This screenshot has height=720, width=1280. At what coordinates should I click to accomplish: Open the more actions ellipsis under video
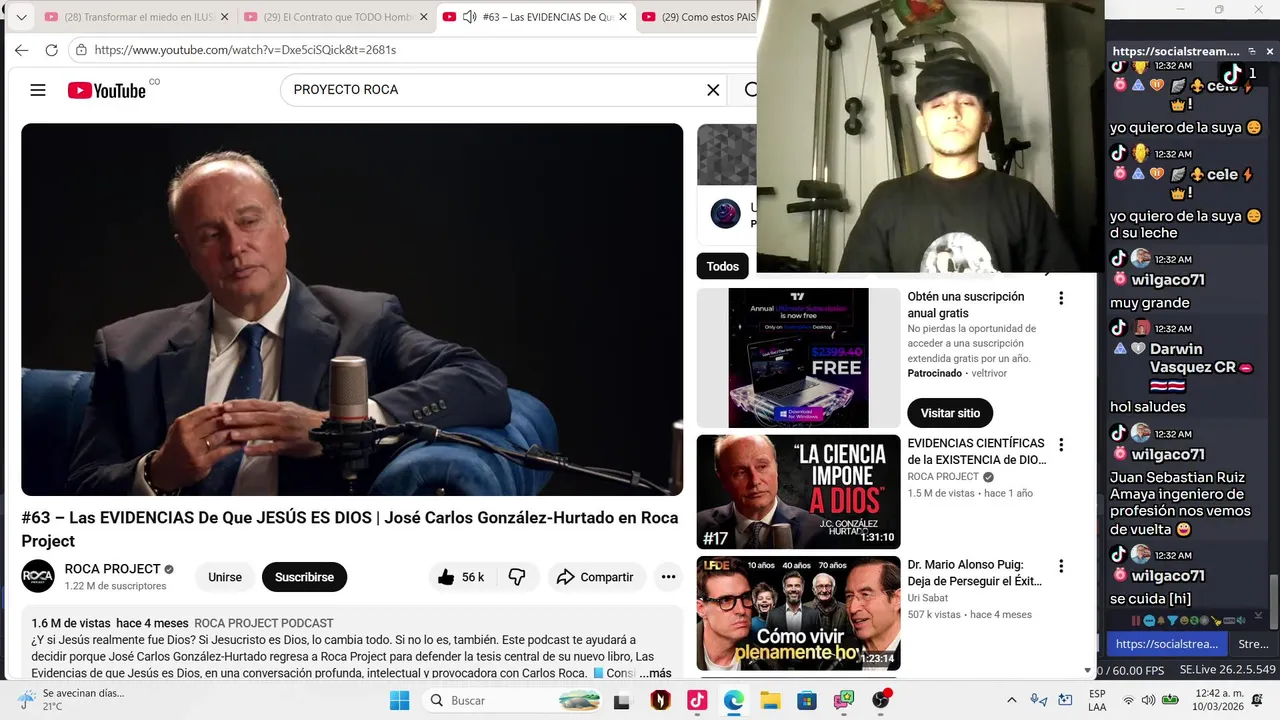668,577
